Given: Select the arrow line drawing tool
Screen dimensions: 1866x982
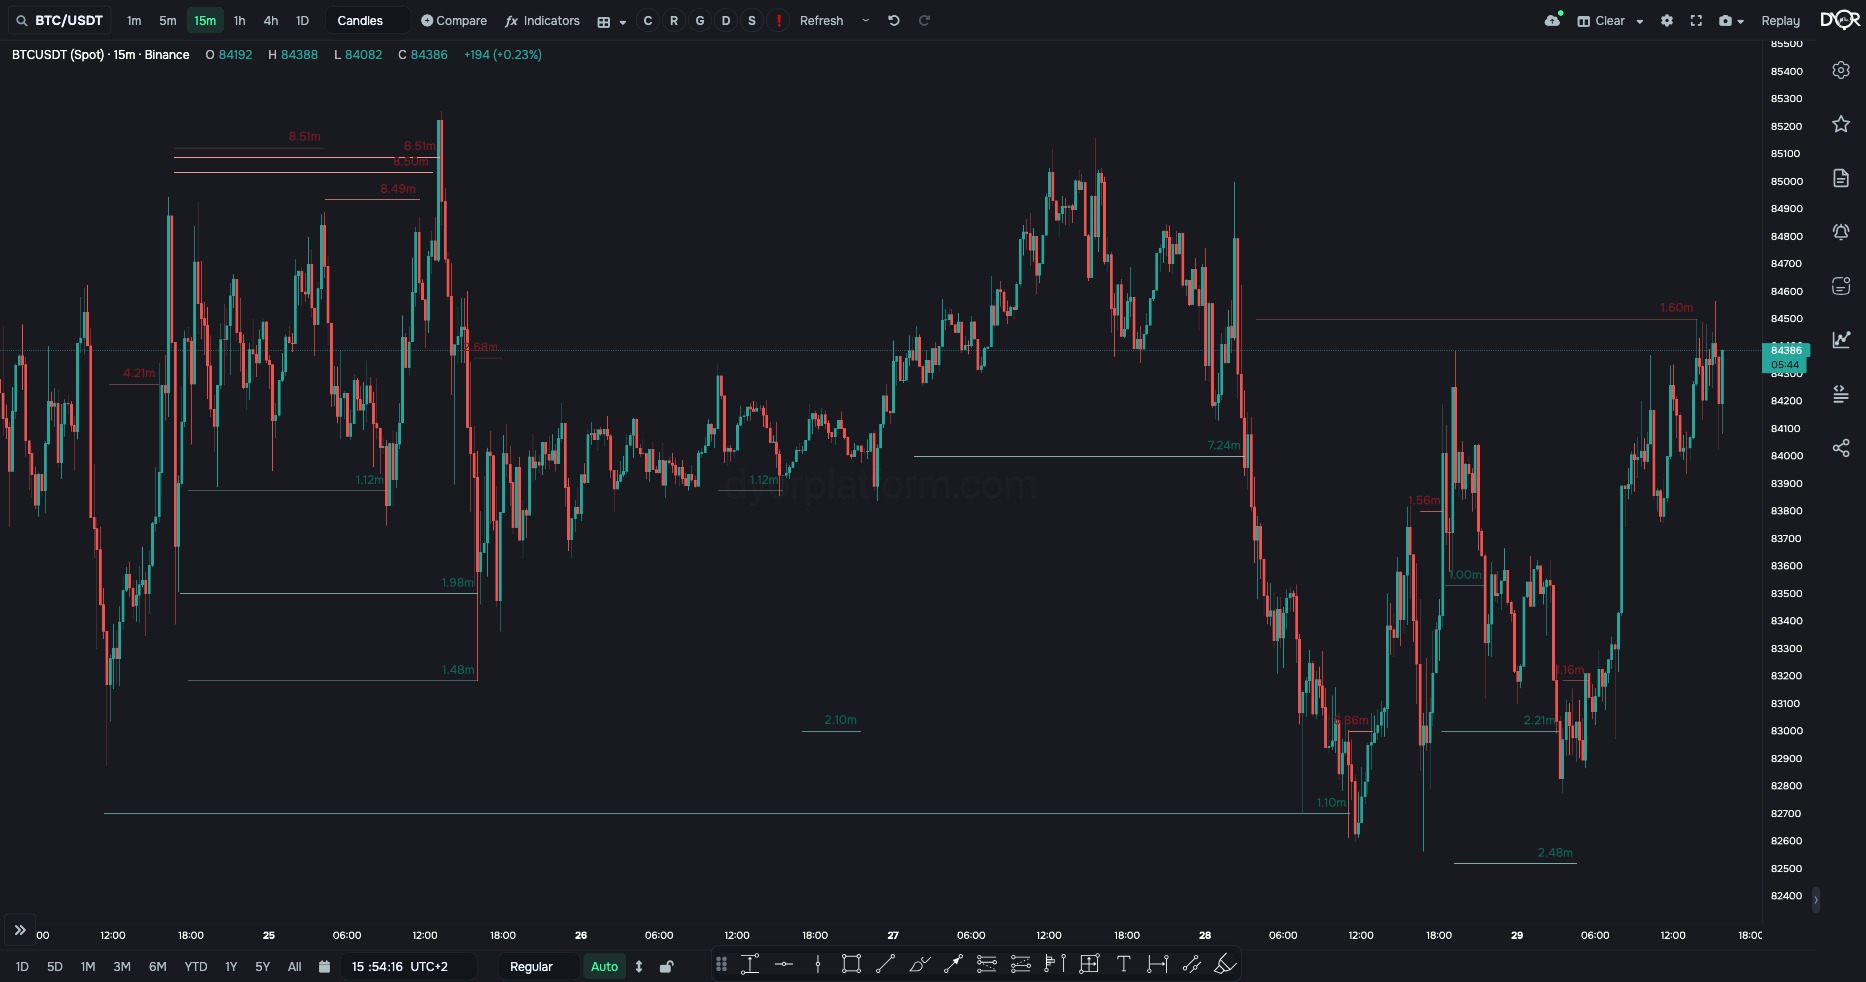Looking at the screenshot, I should pos(953,964).
